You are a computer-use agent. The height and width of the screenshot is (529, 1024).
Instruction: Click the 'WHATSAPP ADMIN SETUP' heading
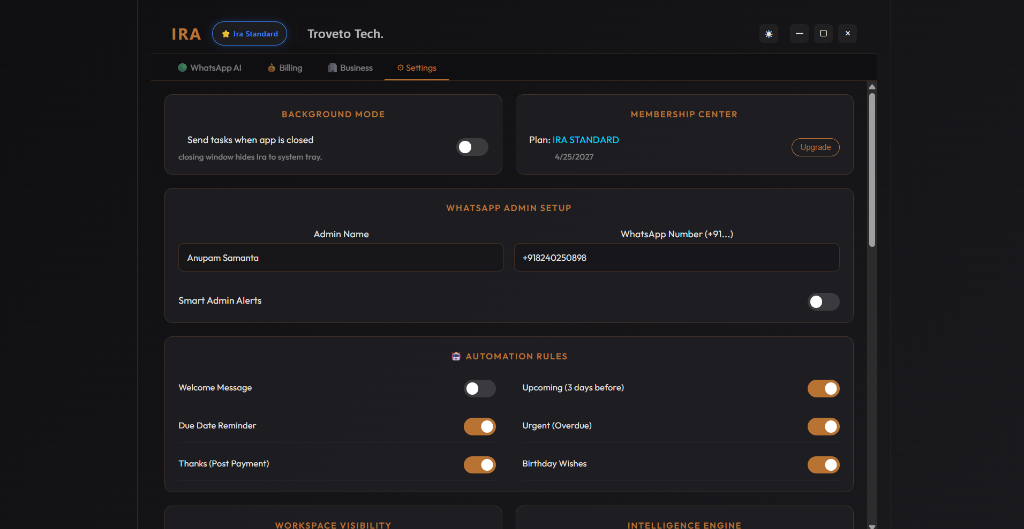pos(509,208)
